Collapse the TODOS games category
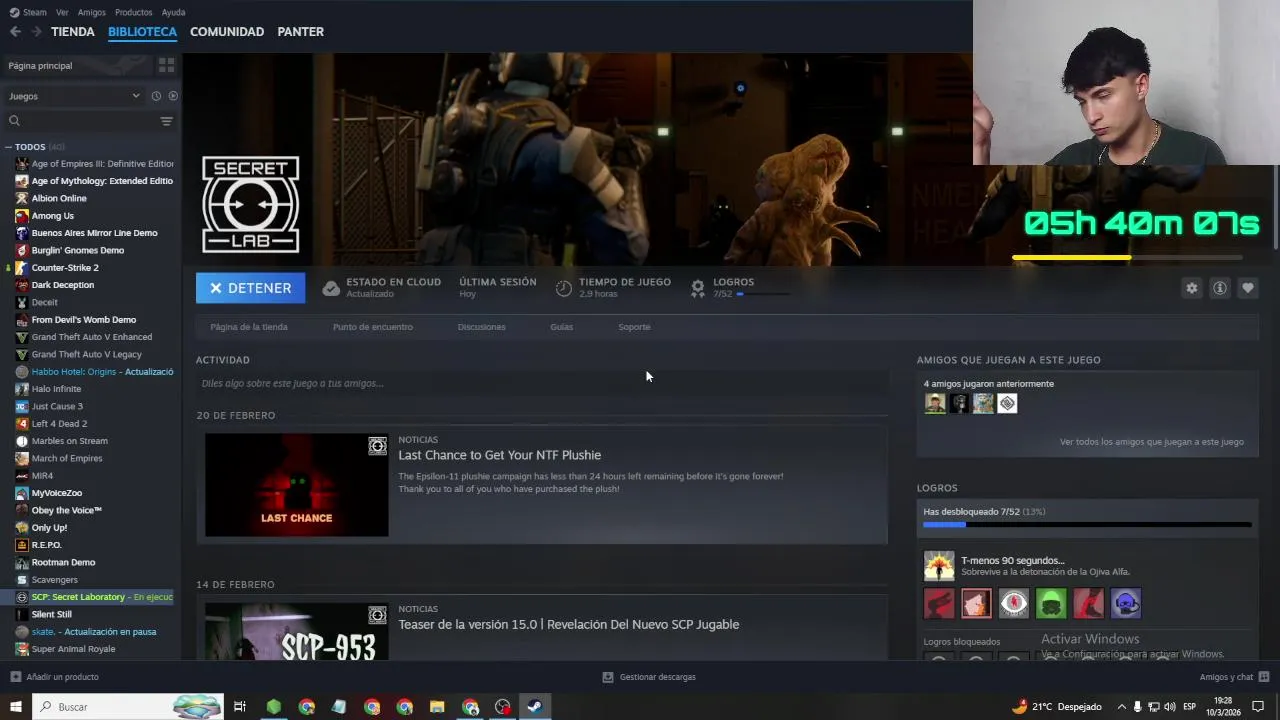 8,147
